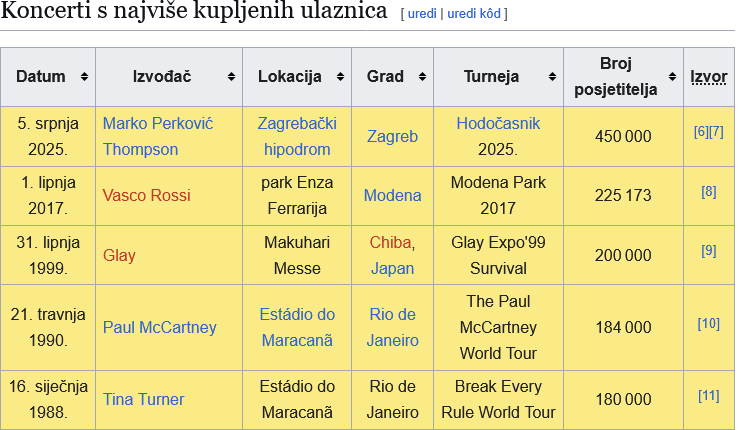This screenshot has width=739, height=430.
Task: Jump to reference [10] citation
Action: pos(708,323)
